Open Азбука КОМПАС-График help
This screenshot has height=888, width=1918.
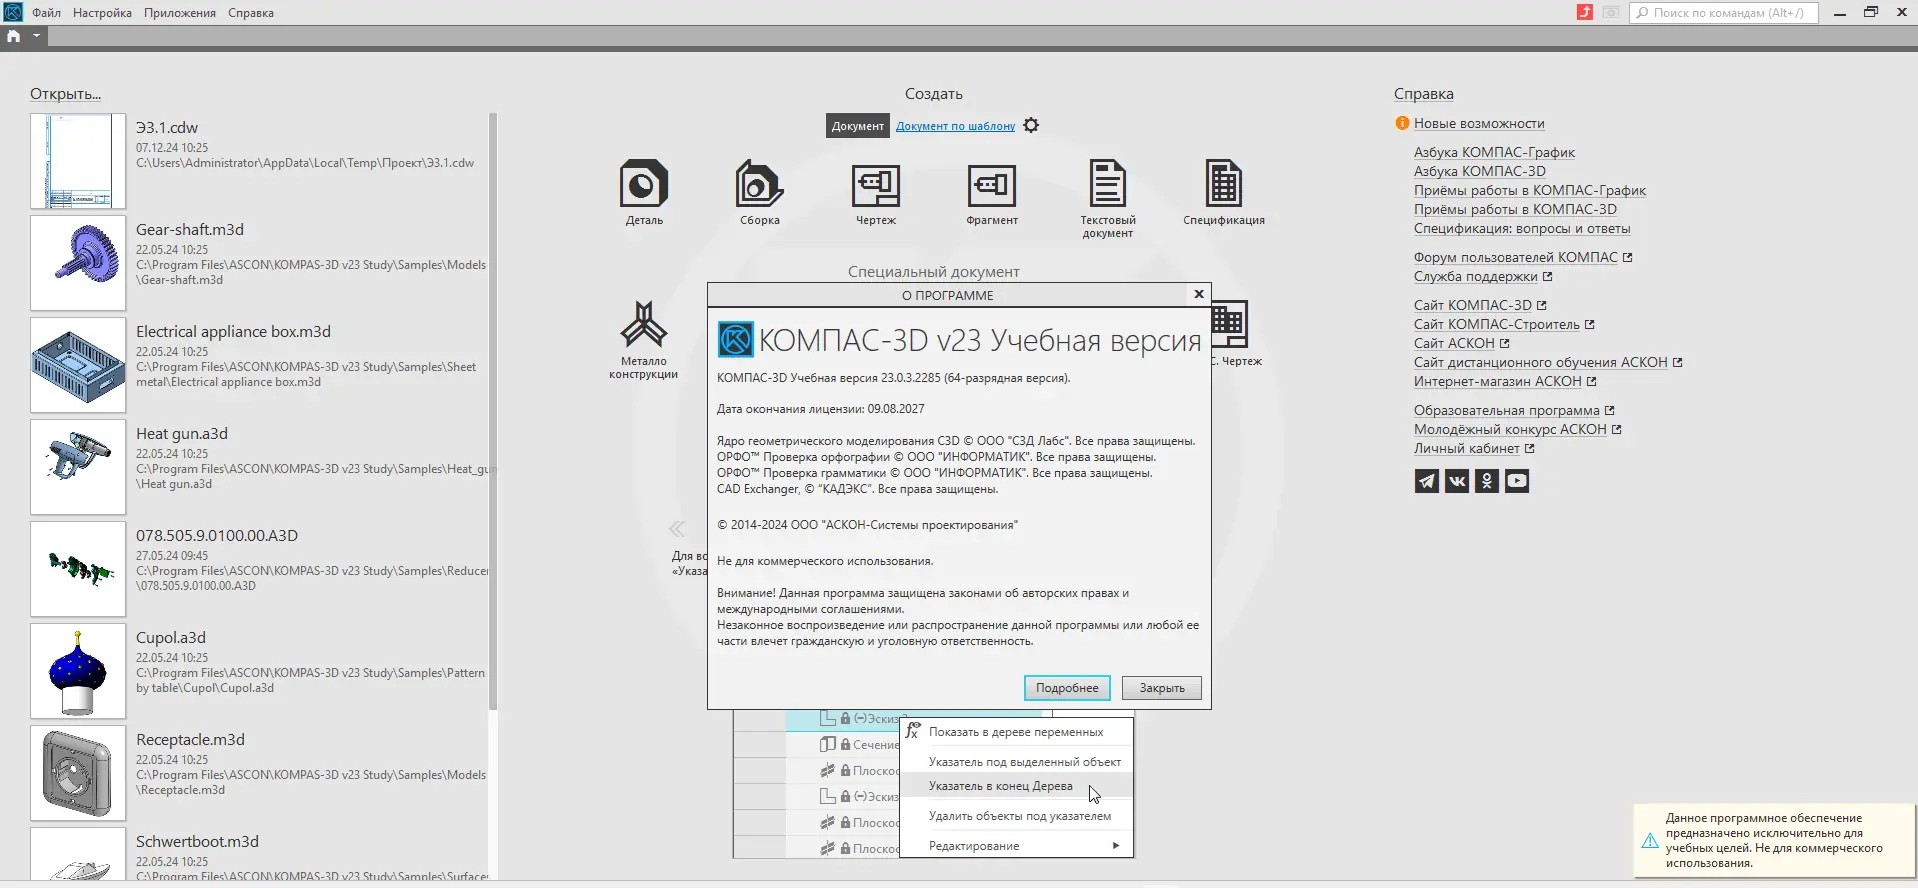pyautogui.click(x=1494, y=152)
